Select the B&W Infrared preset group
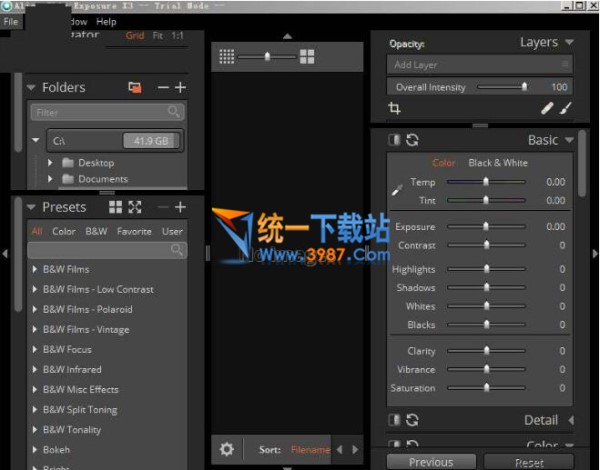This screenshot has width=600, height=470. 72,369
